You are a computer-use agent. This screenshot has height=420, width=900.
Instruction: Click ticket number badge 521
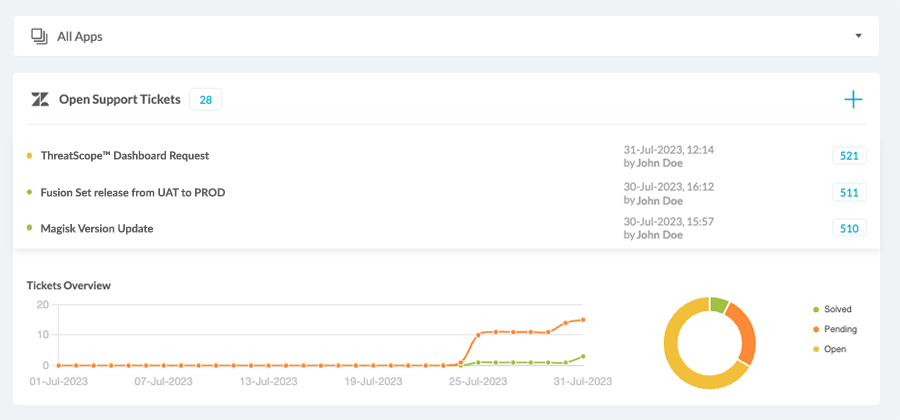tap(849, 156)
